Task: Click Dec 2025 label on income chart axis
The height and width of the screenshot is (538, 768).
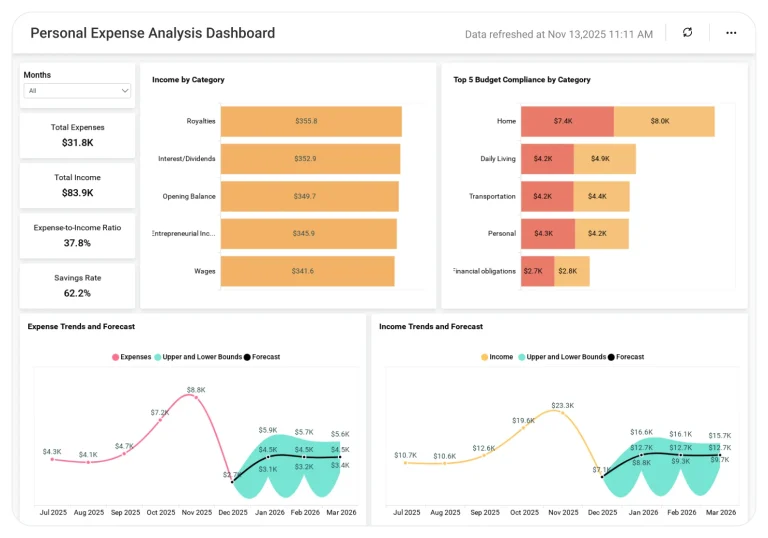Action: (602, 512)
